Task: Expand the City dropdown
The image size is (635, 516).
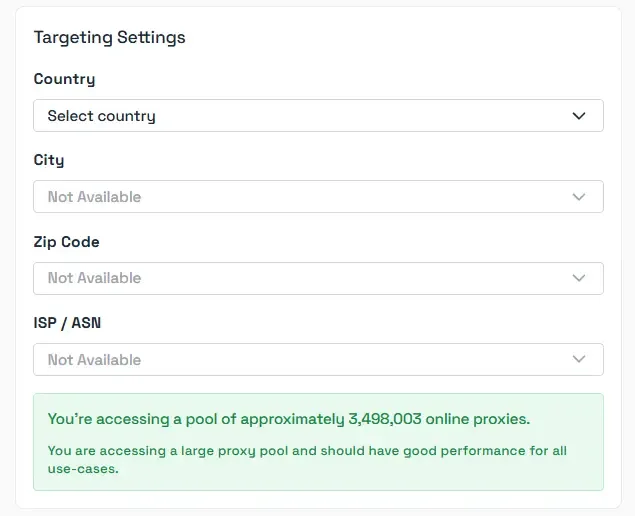Action: 318,197
